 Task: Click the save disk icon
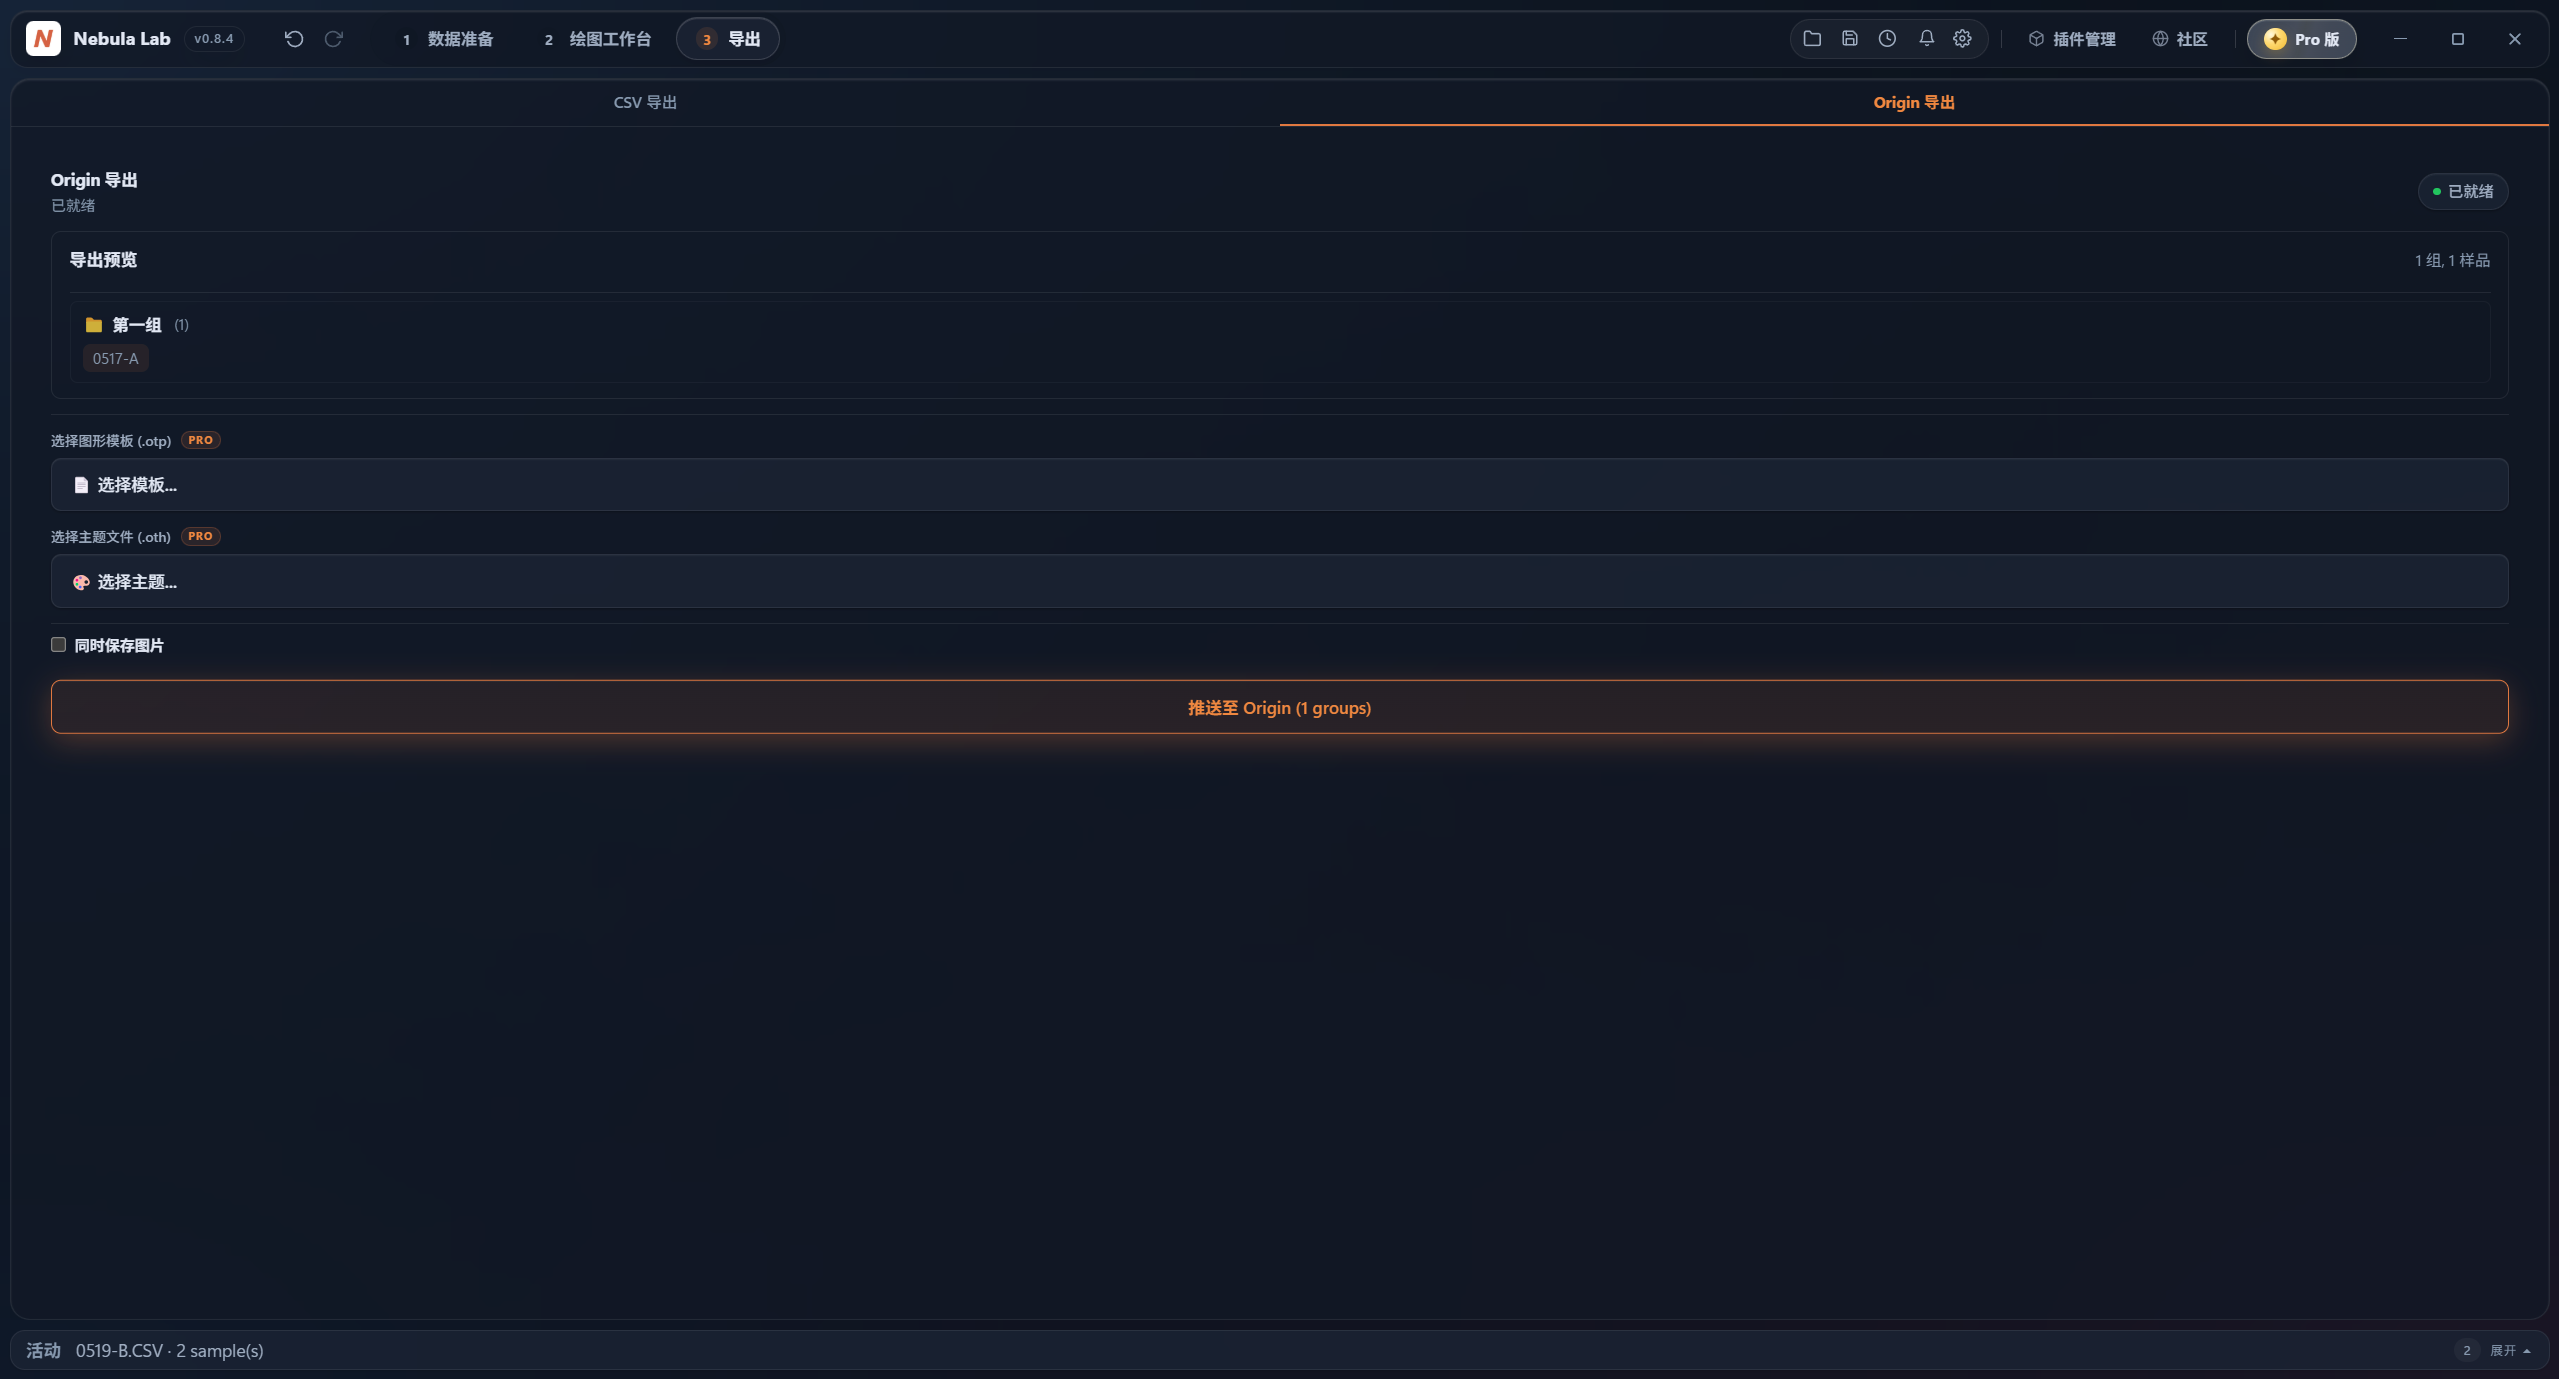click(1850, 39)
